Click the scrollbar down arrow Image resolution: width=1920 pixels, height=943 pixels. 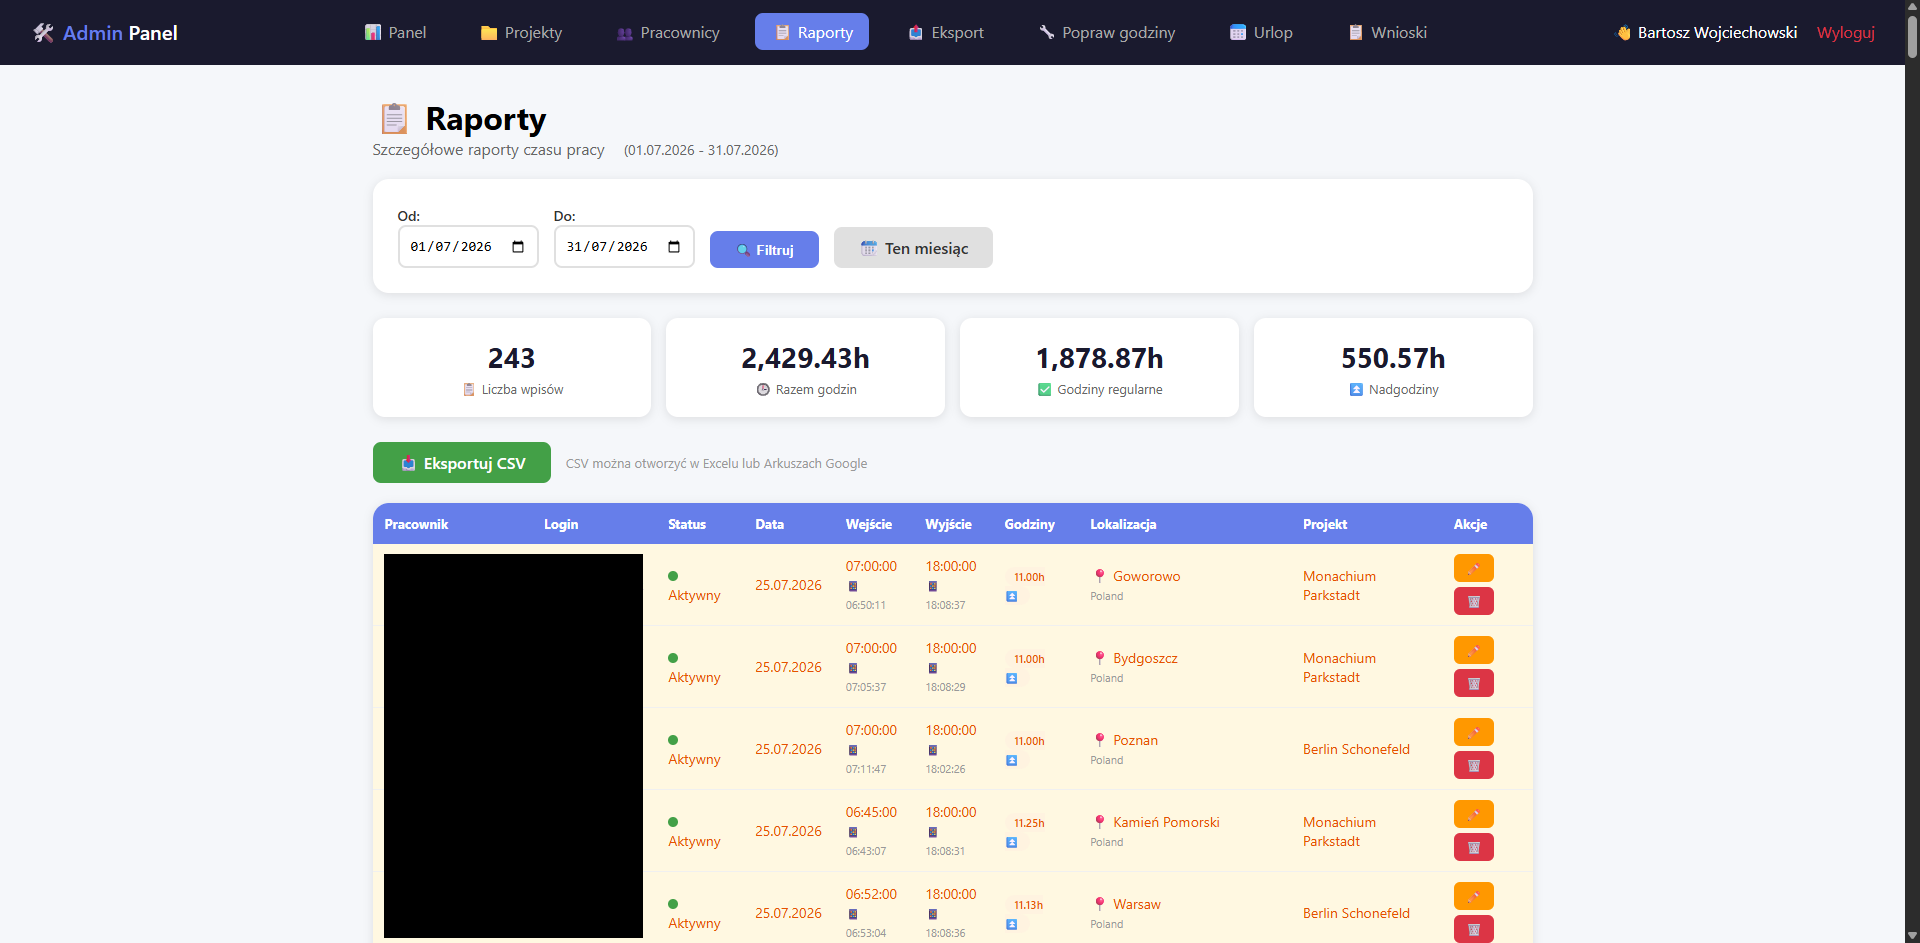(x=1912, y=936)
